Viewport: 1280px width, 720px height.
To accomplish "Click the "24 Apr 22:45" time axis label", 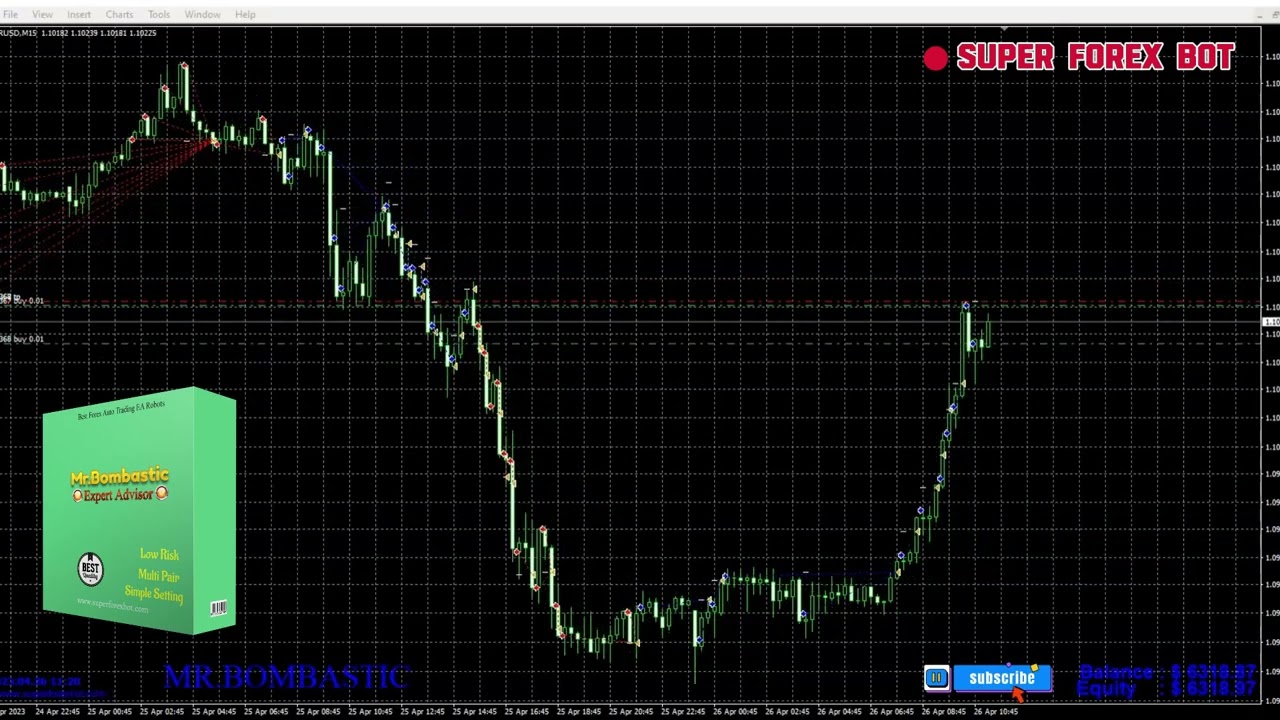I will pos(57,712).
